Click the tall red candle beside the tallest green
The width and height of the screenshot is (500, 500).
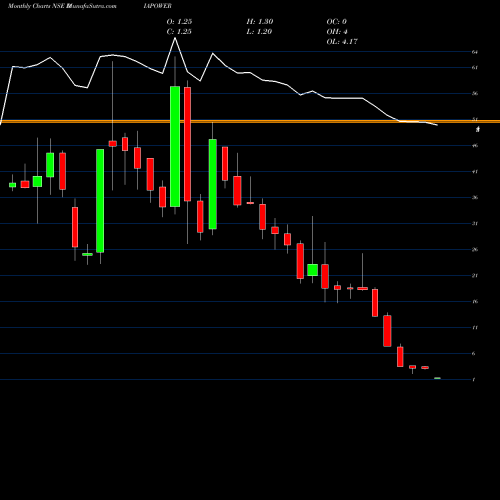coord(187,144)
